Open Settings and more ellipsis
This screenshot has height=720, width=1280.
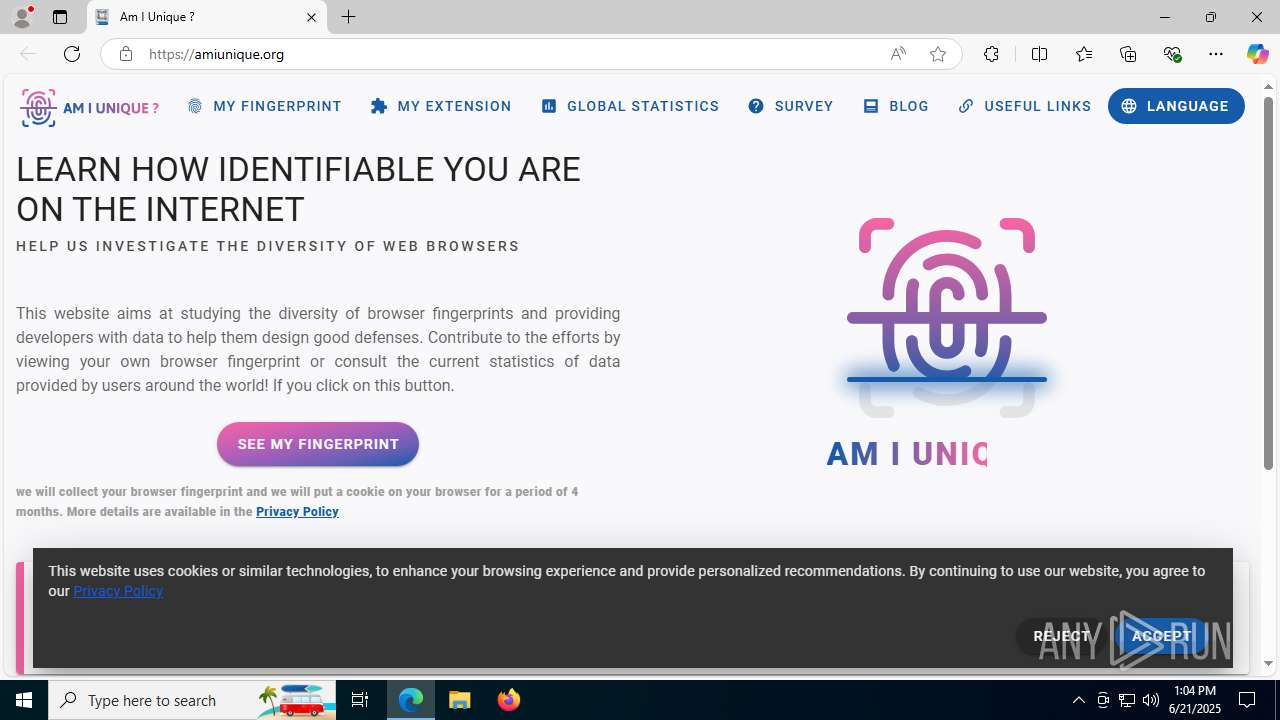click(1216, 54)
